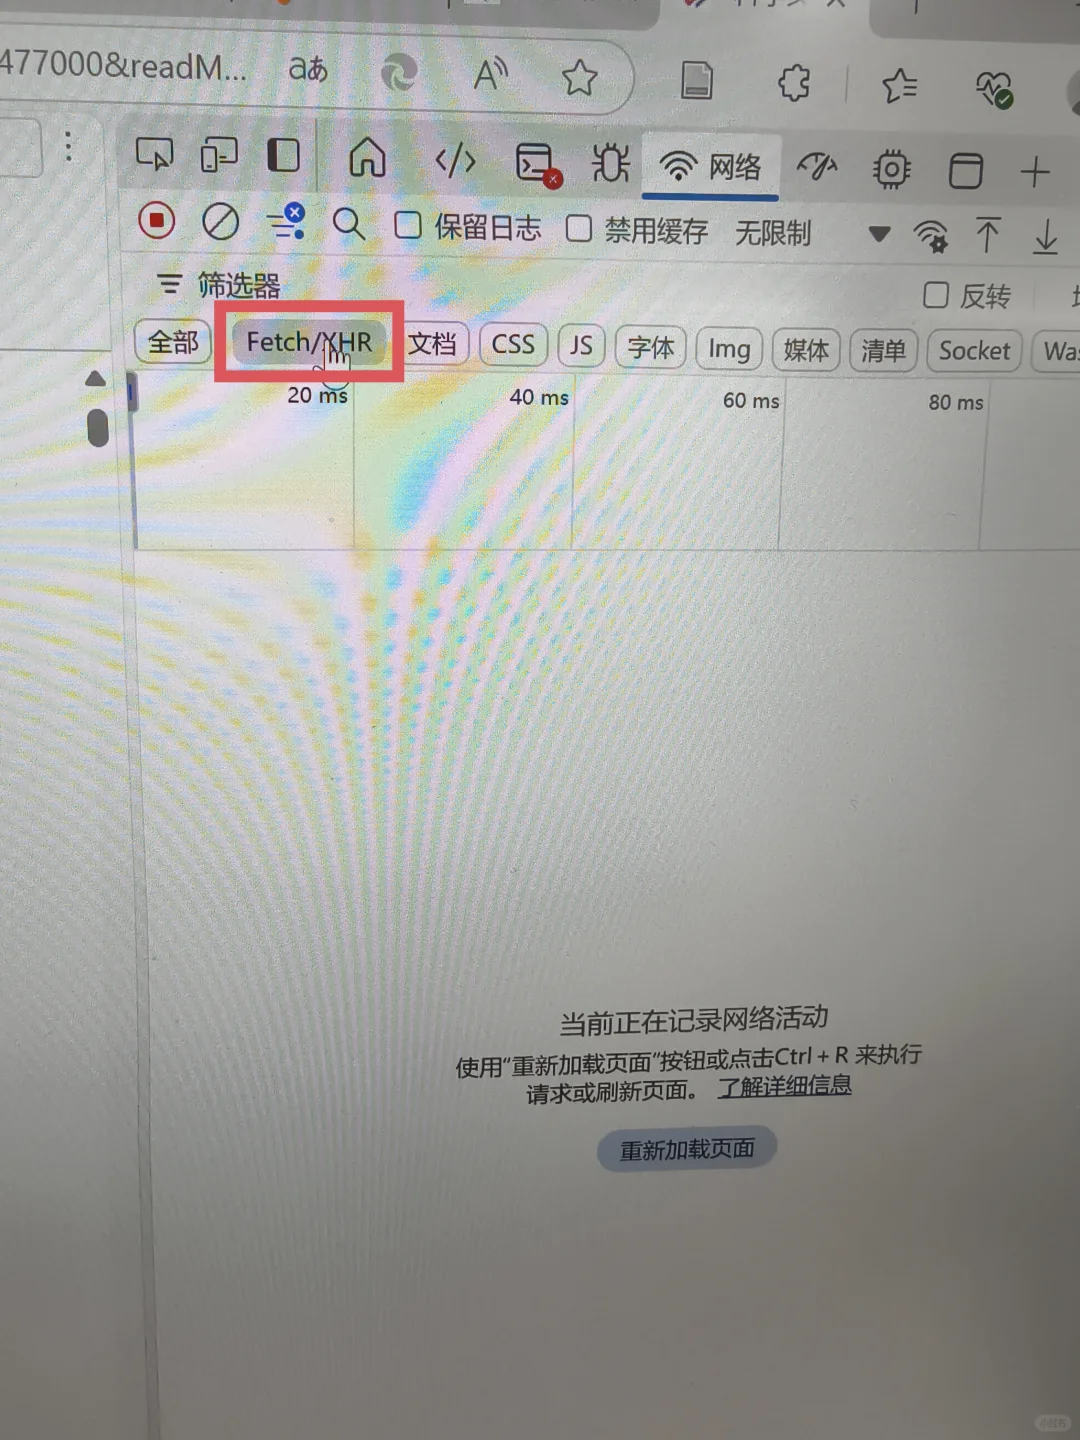
Task: Toggle the DevTools sidebar panel icon
Action: [283, 156]
